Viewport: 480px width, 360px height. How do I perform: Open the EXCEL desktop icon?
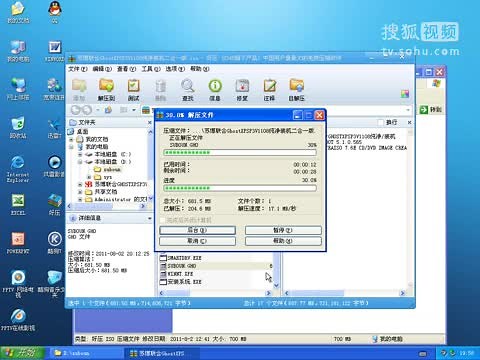18,205
